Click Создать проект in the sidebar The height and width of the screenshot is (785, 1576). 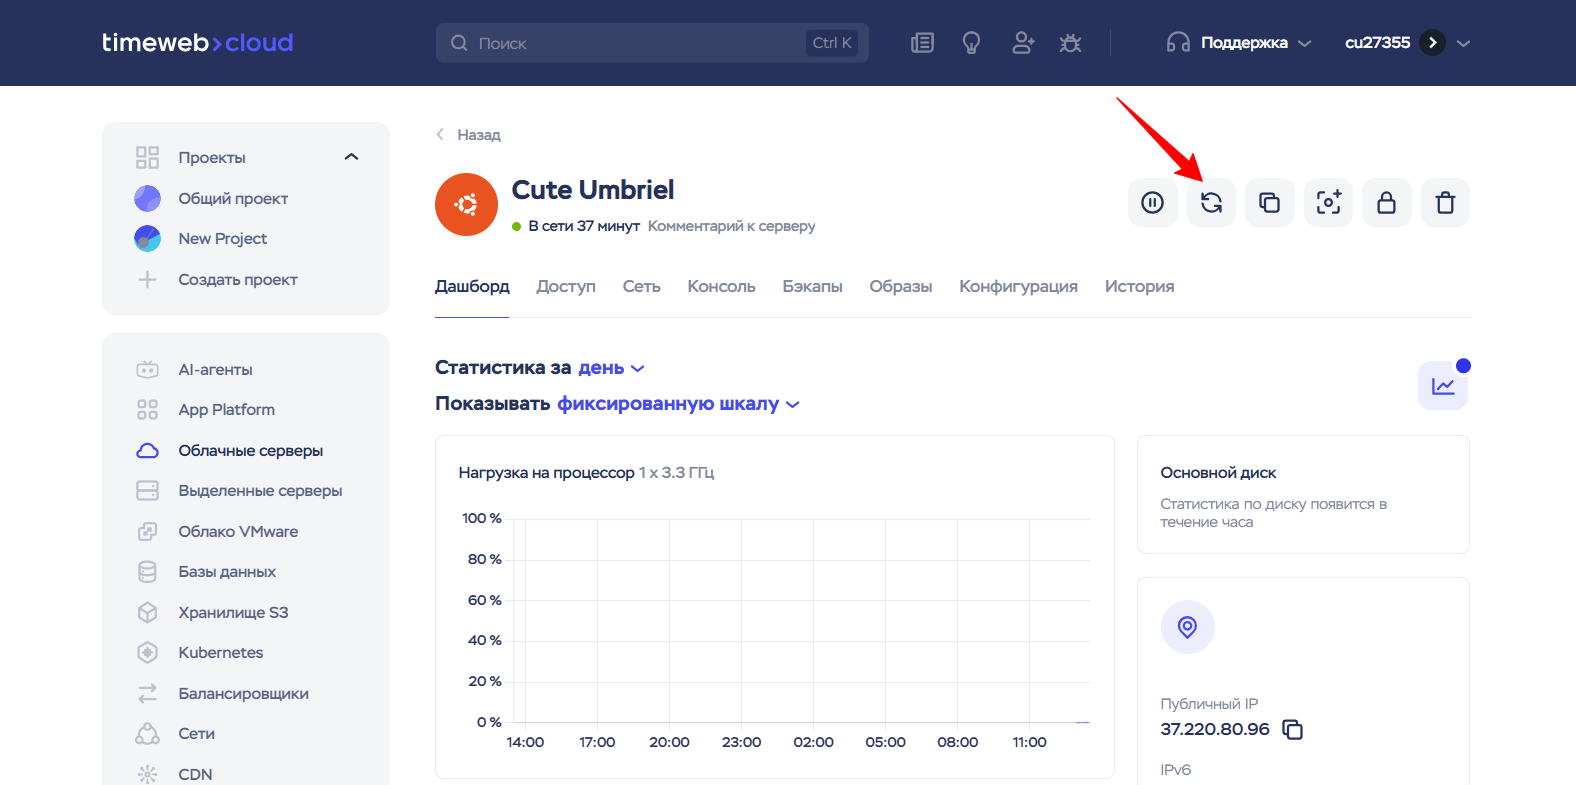pos(237,280)
